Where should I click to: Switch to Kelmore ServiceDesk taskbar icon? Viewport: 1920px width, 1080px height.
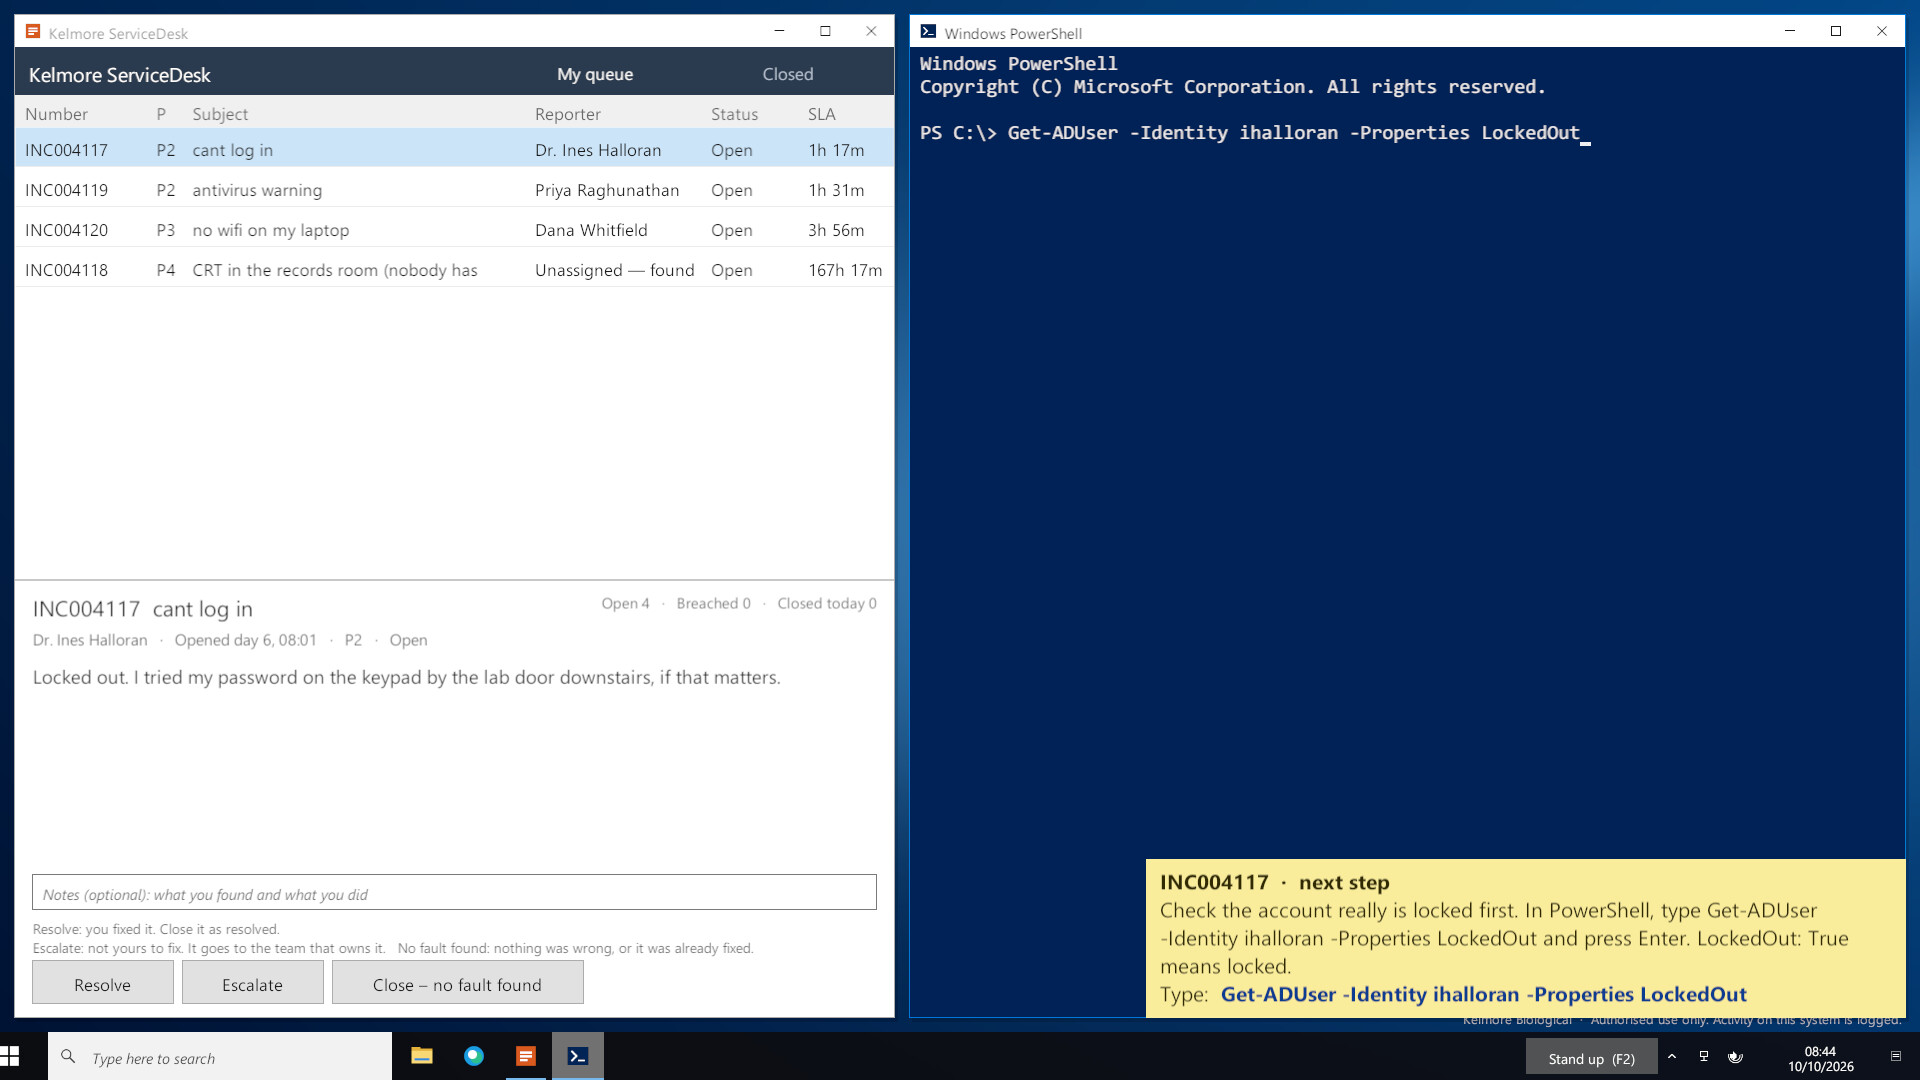(526, 1056)
